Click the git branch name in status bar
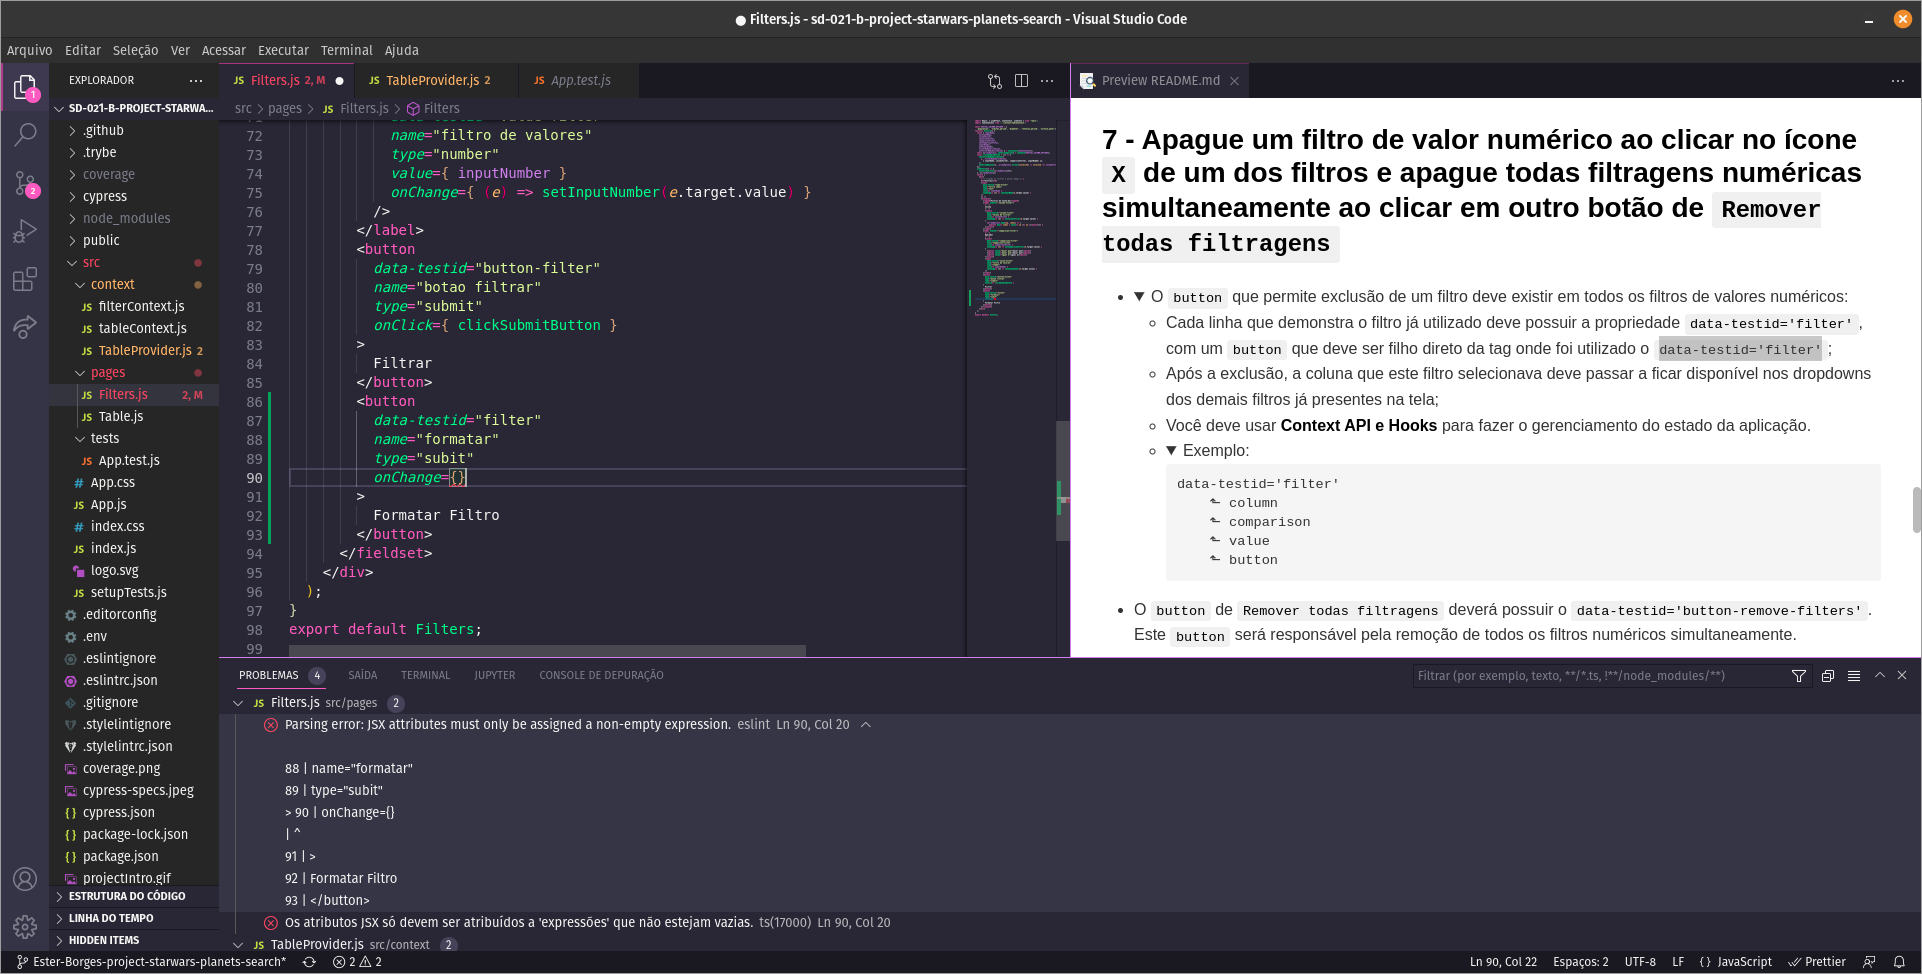1922x974 pixels. pos(151,962)
